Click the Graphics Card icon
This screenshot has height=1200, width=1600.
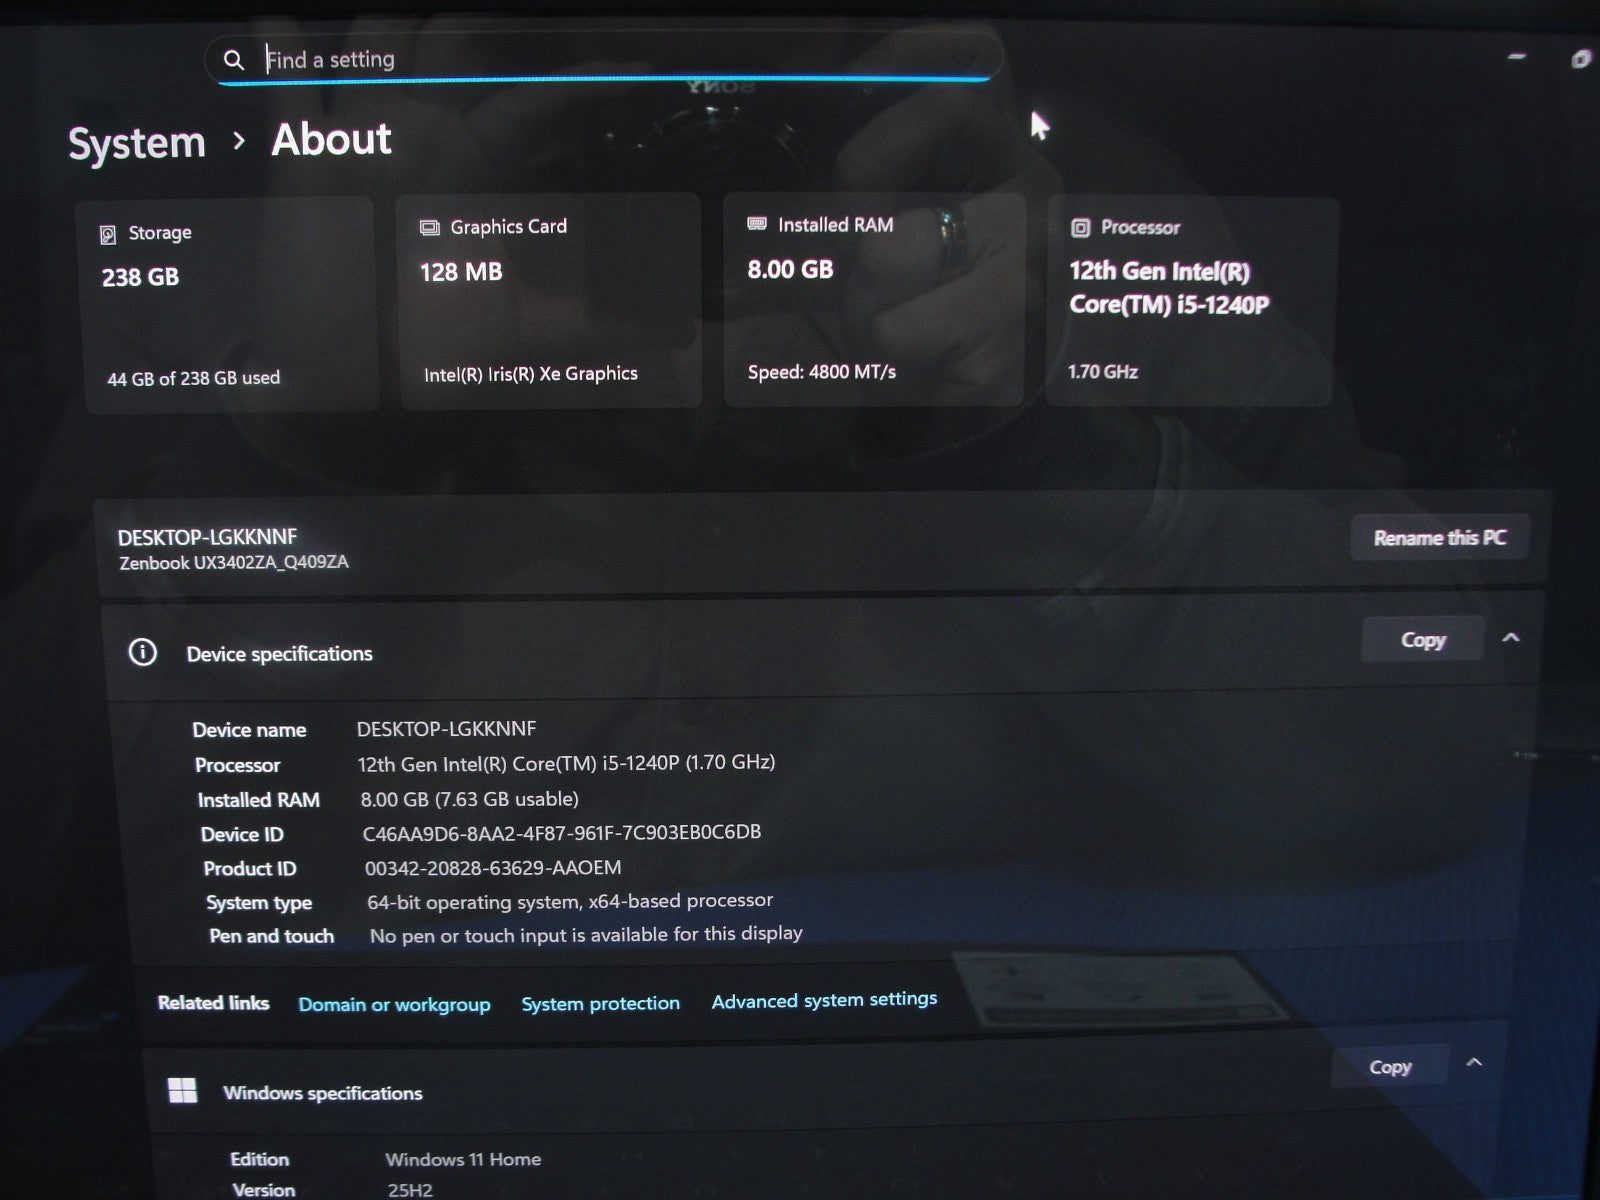click(429, 228)
